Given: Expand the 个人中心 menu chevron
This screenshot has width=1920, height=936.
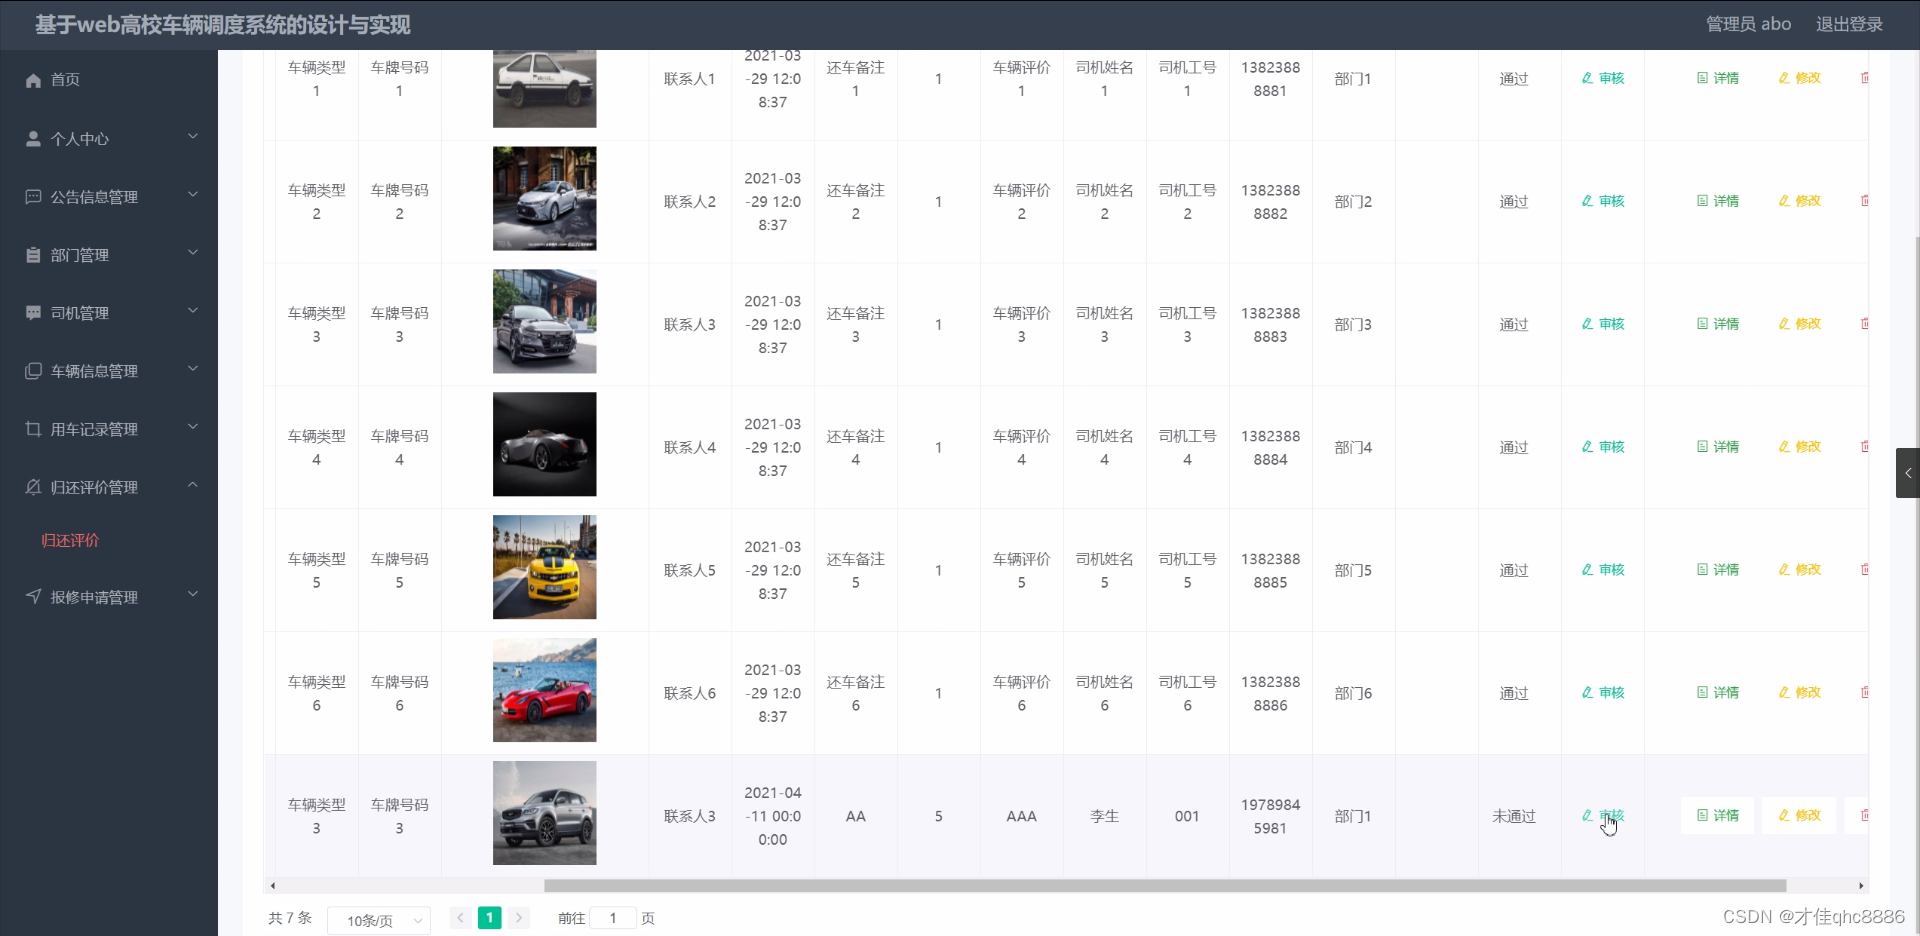Looking at the screenshot, I should (193, 137).
